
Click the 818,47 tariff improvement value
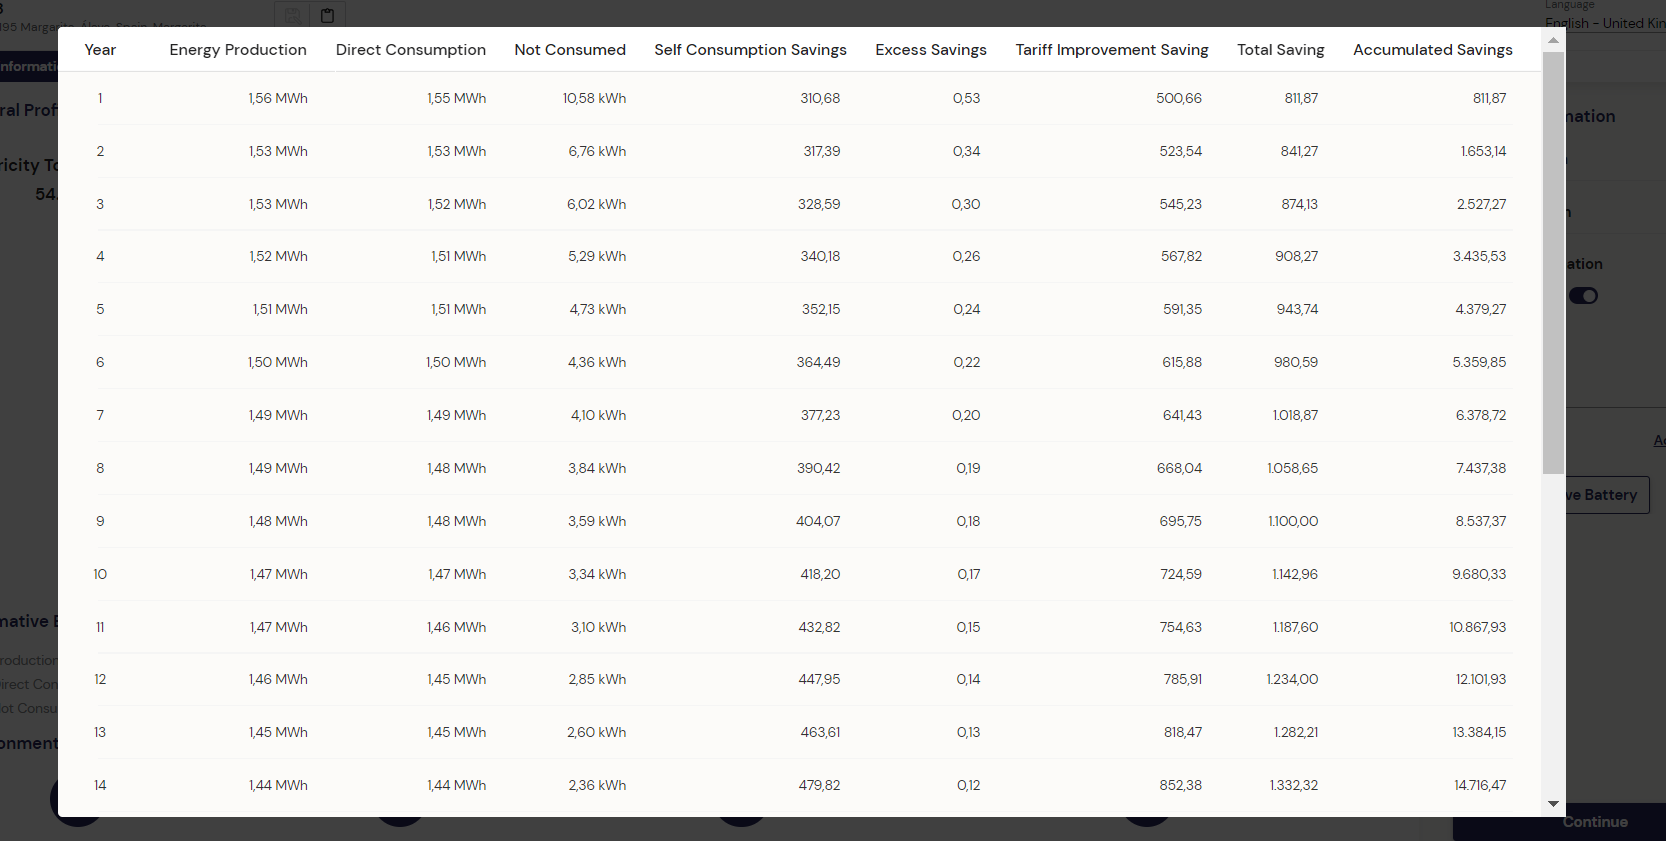point(1183,732)
